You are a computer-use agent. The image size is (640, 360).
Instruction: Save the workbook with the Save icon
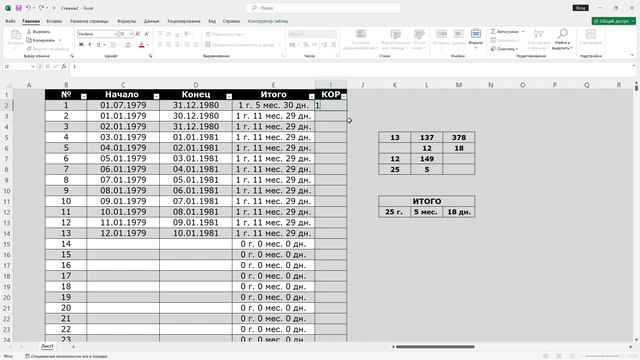(x=18, y=8)
